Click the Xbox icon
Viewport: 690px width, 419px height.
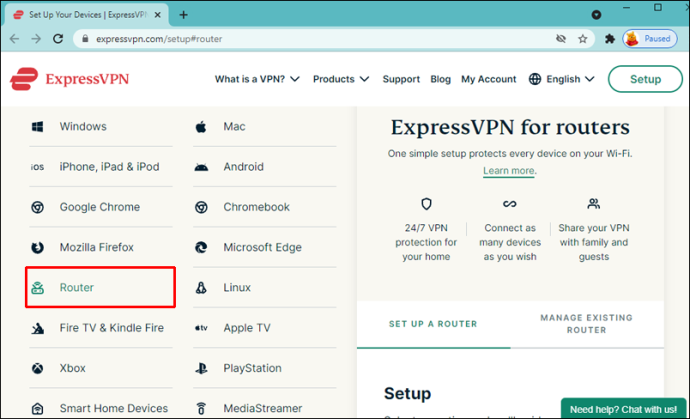pyautogui.click(x=37, y=368)
